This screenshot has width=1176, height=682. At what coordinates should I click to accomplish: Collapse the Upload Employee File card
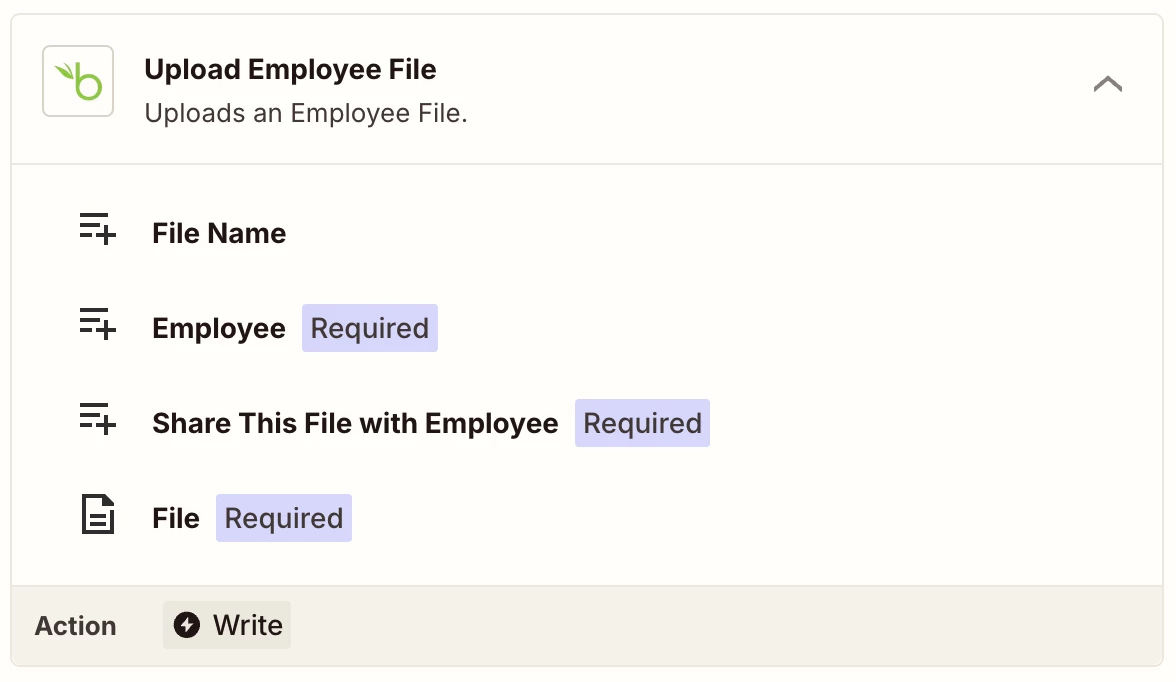(x=1107, y=84)
